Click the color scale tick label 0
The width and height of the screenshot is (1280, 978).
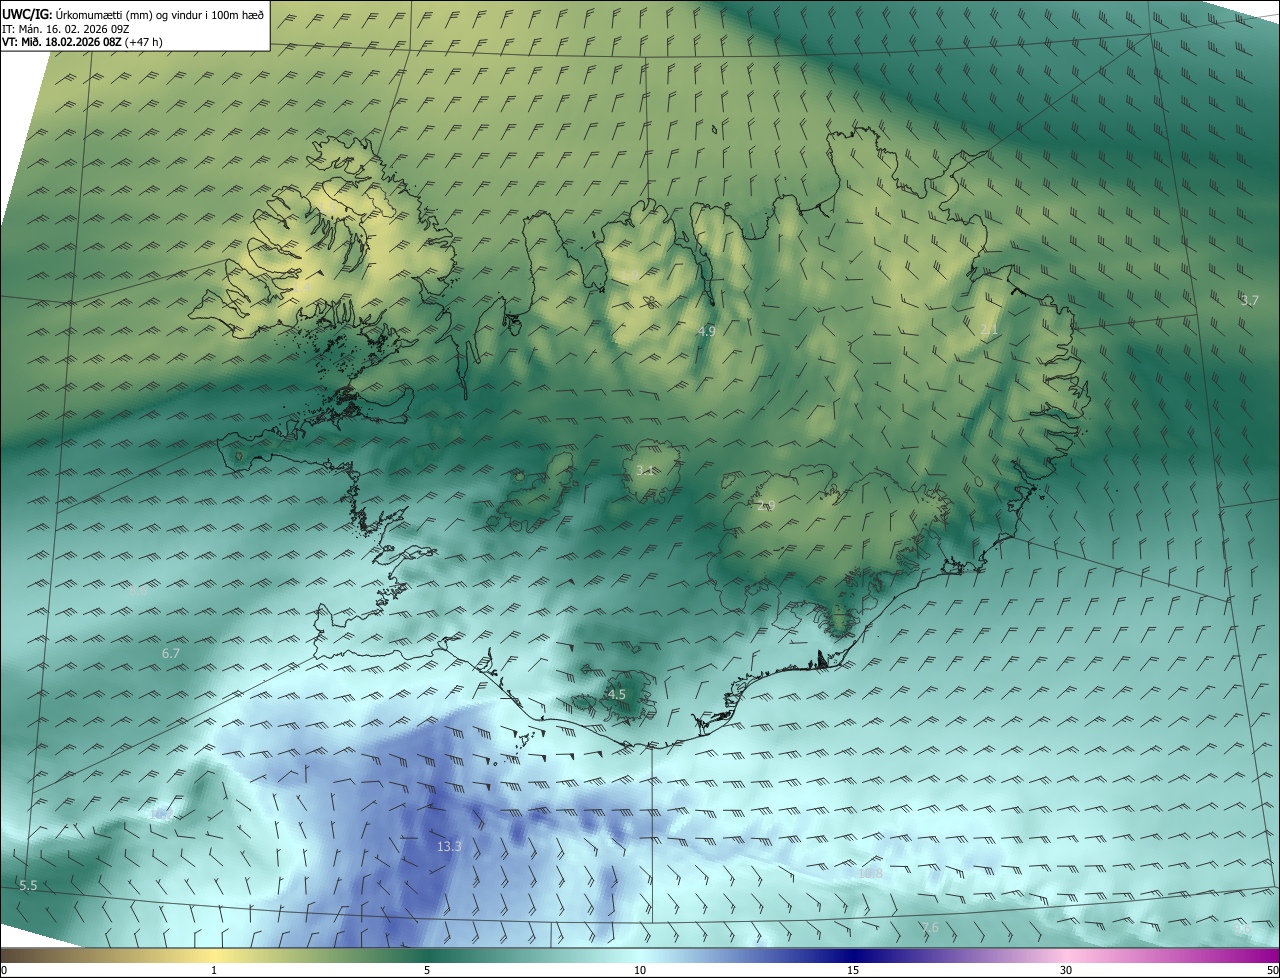click(4, 970)
